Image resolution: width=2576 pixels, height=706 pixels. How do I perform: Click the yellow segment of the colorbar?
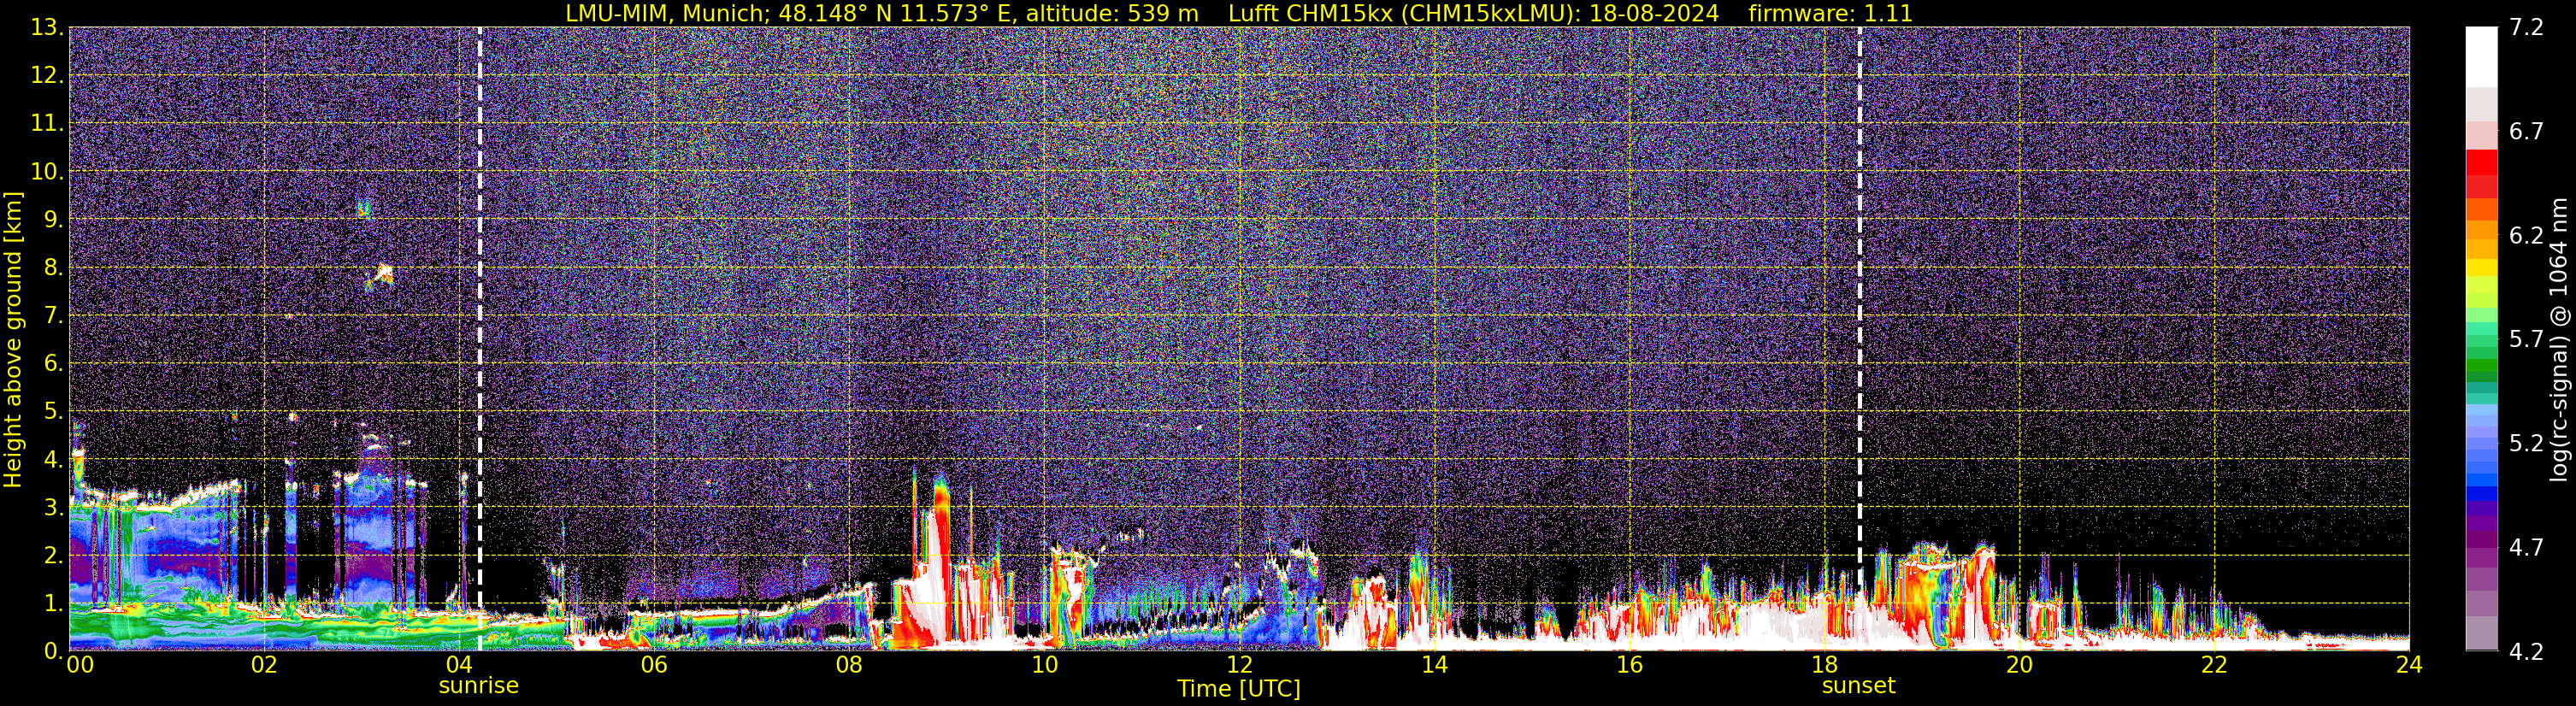[x=2481, y=268]
